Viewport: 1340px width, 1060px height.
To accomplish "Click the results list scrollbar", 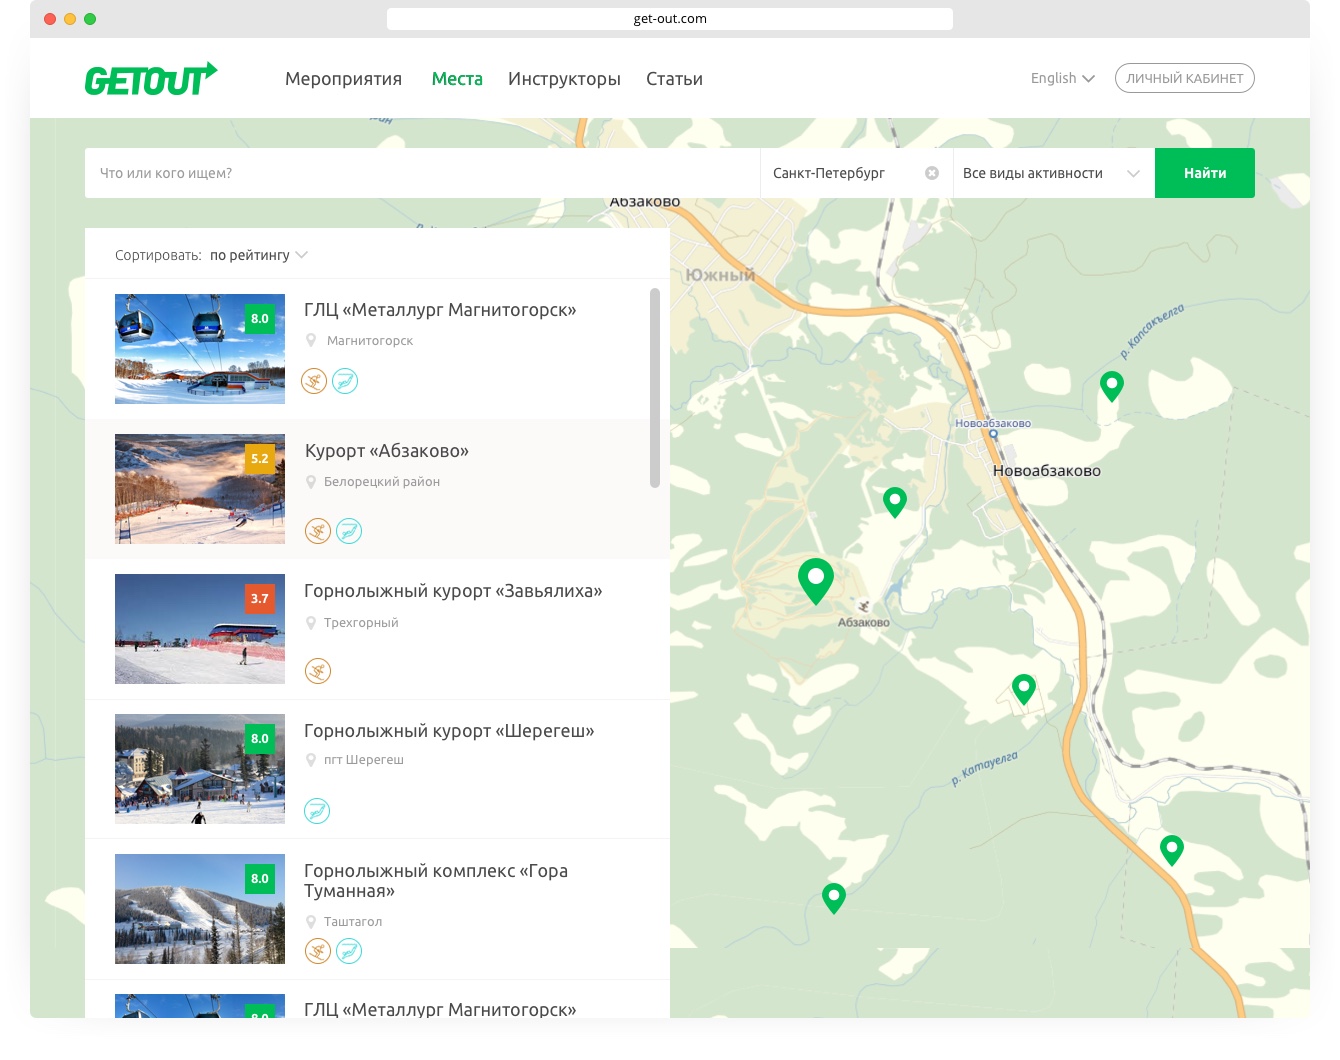I will (x=655, y=388).
